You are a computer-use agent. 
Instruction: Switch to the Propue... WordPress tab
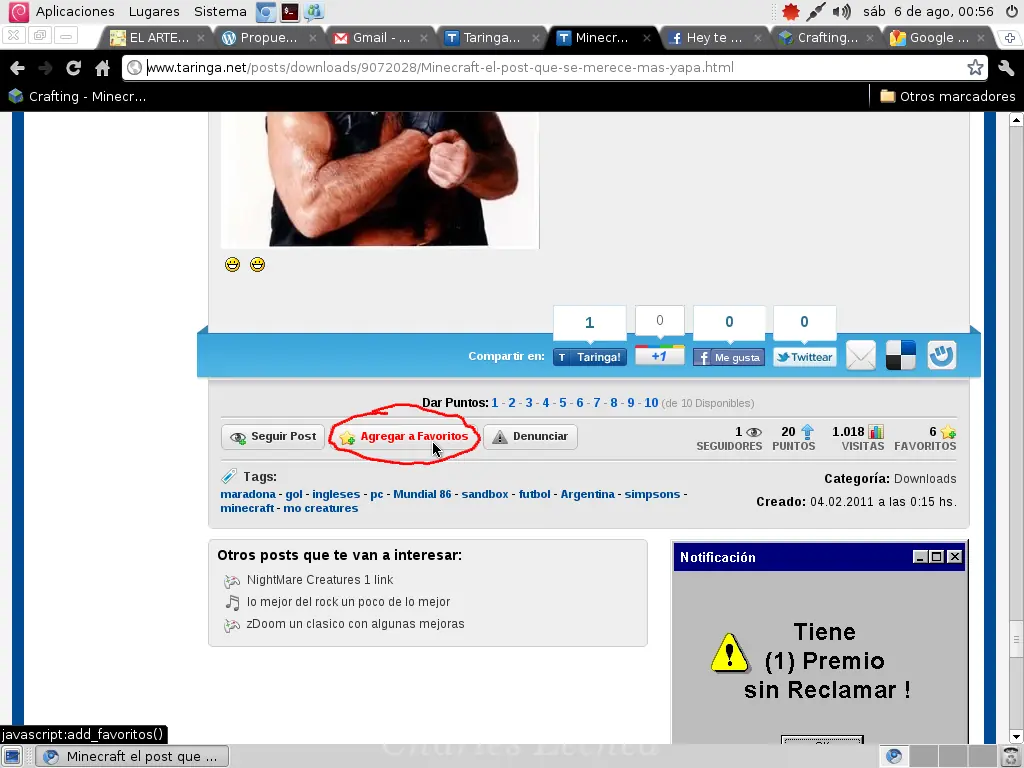[x=268, y=38]
